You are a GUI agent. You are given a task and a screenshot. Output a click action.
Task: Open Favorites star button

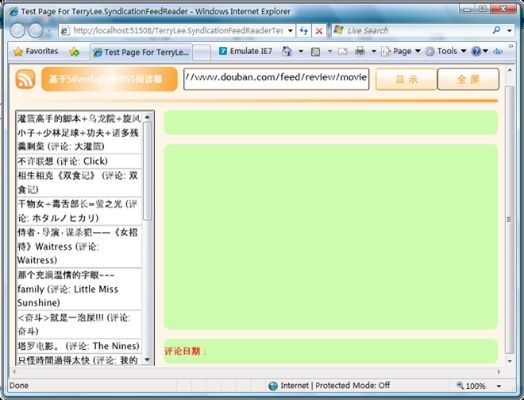36,51
